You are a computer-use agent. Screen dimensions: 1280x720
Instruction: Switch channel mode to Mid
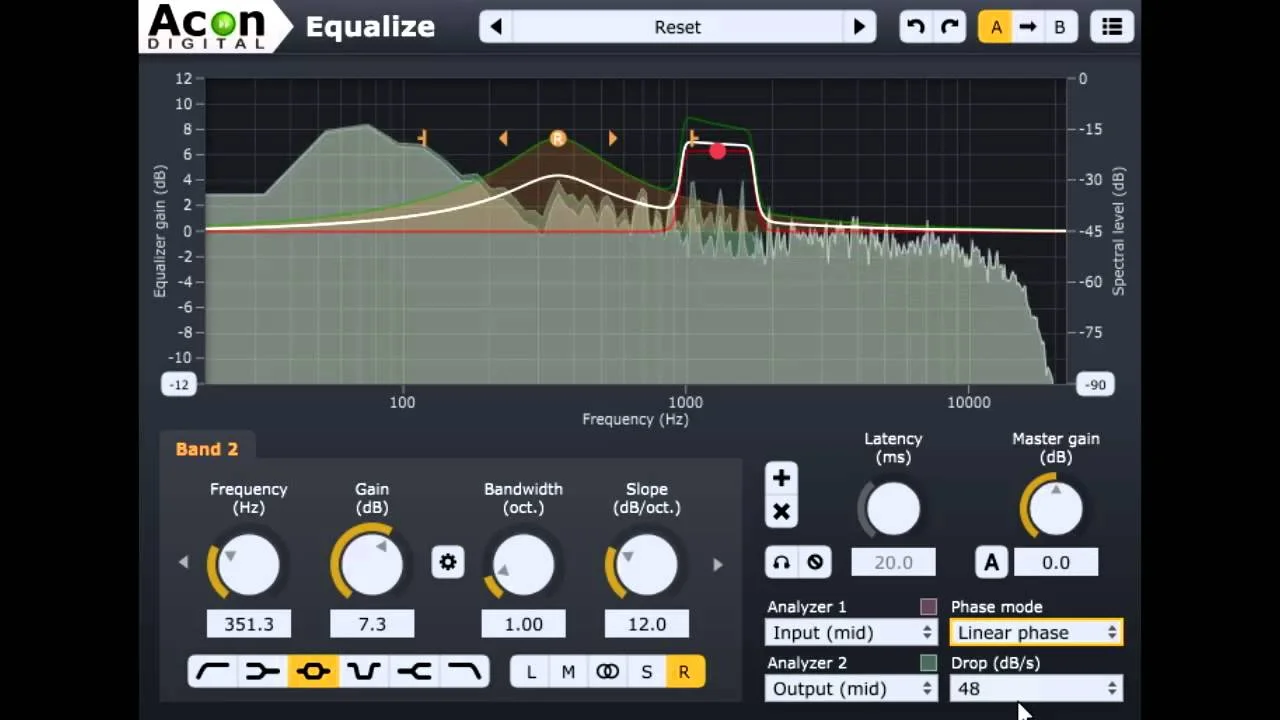tap(568, 671)
